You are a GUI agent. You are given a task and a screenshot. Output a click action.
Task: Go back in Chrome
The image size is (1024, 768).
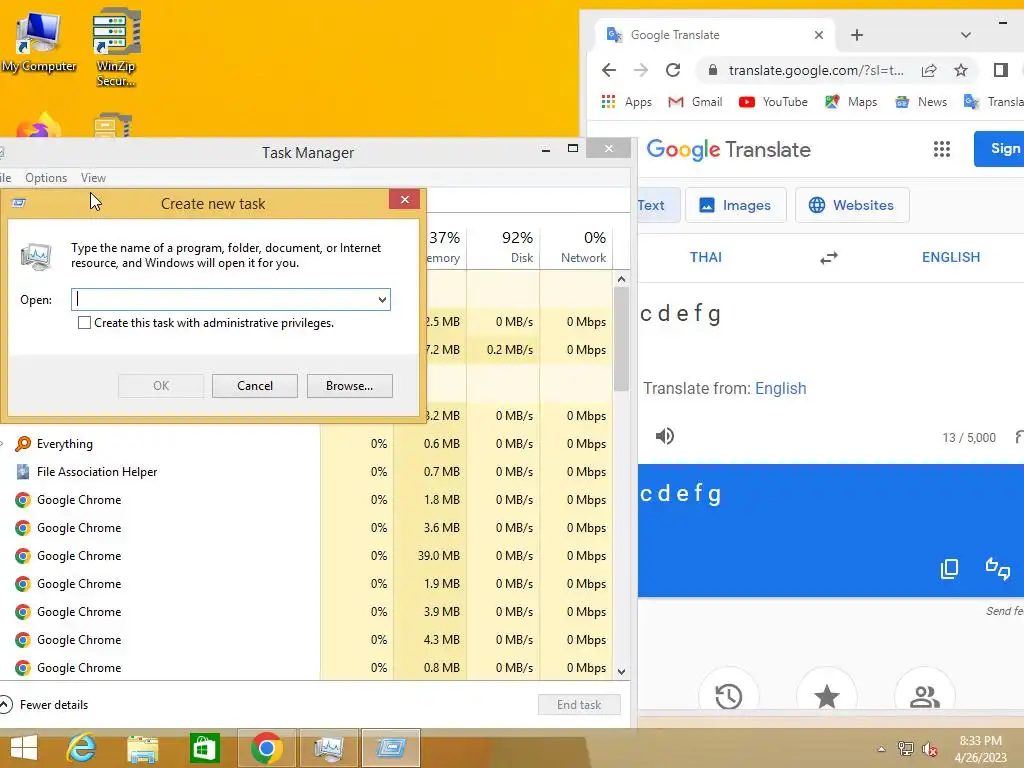tap(609, 70)
